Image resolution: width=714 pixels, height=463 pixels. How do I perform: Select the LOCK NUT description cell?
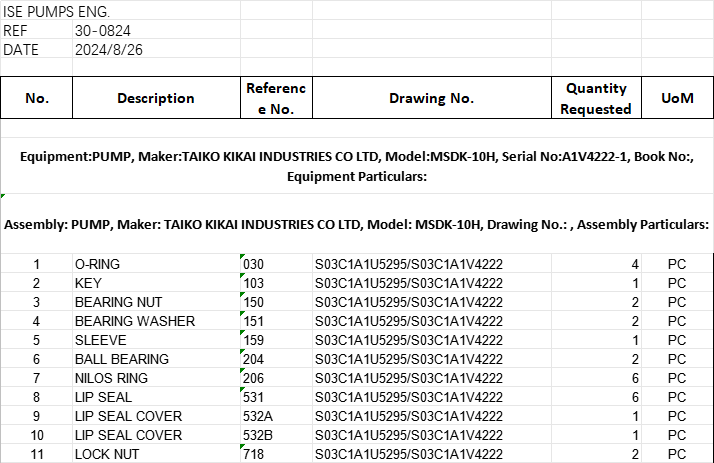107,454
